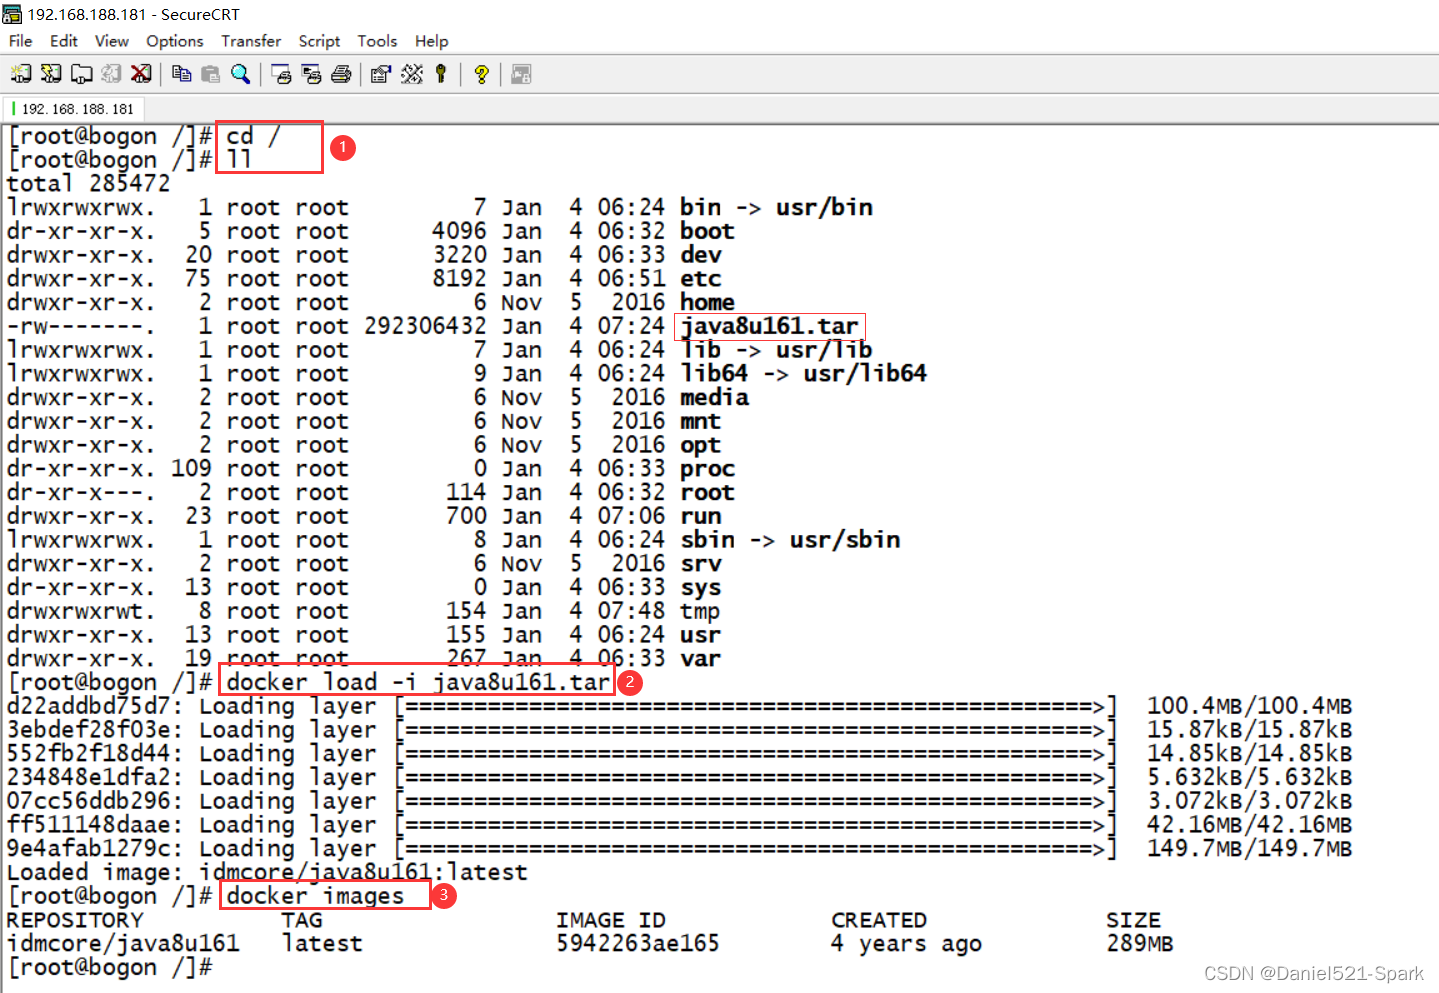The height and width of the screenshot is (993, 1439).
Task: Click the 'Loaded image: idmcore/java8u161:latest' line
Action: (x=267, y=873)
